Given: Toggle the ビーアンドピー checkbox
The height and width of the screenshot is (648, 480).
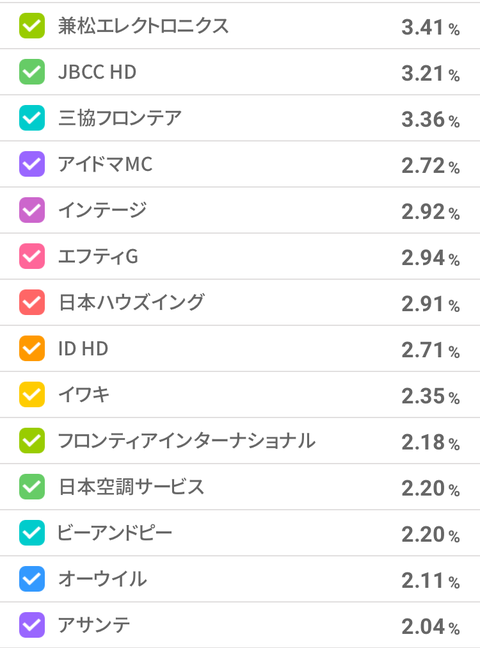Looking at the screenshot, I should [32, 533].
